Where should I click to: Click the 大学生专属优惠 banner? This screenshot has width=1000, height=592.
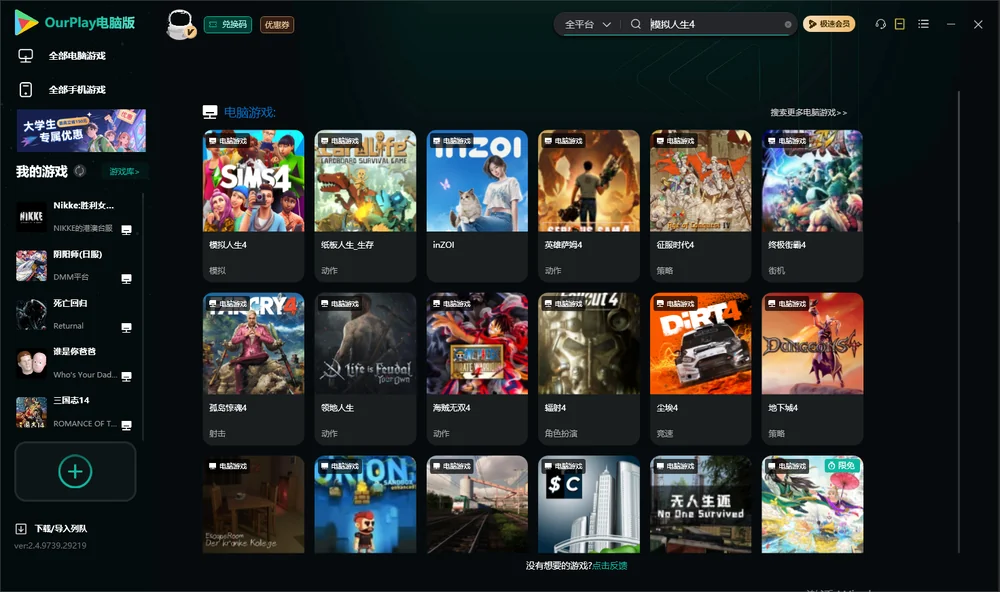(82, 130)
